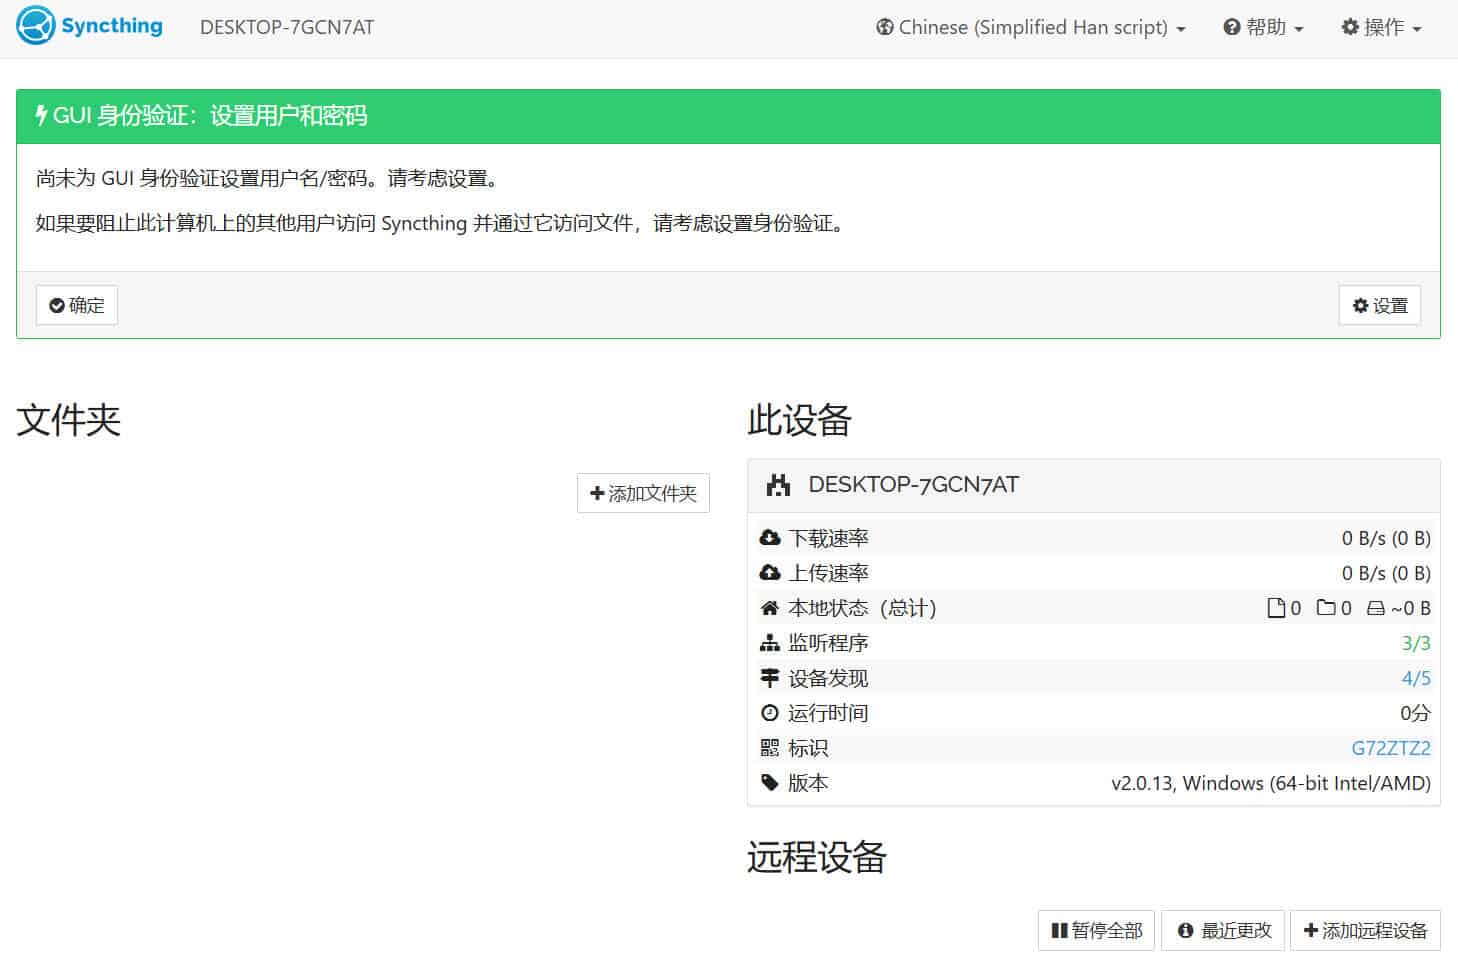This screenshot has width=1458, height=970.
Task: Click the upload rate cloud icon
Action: tap(770, 572)
